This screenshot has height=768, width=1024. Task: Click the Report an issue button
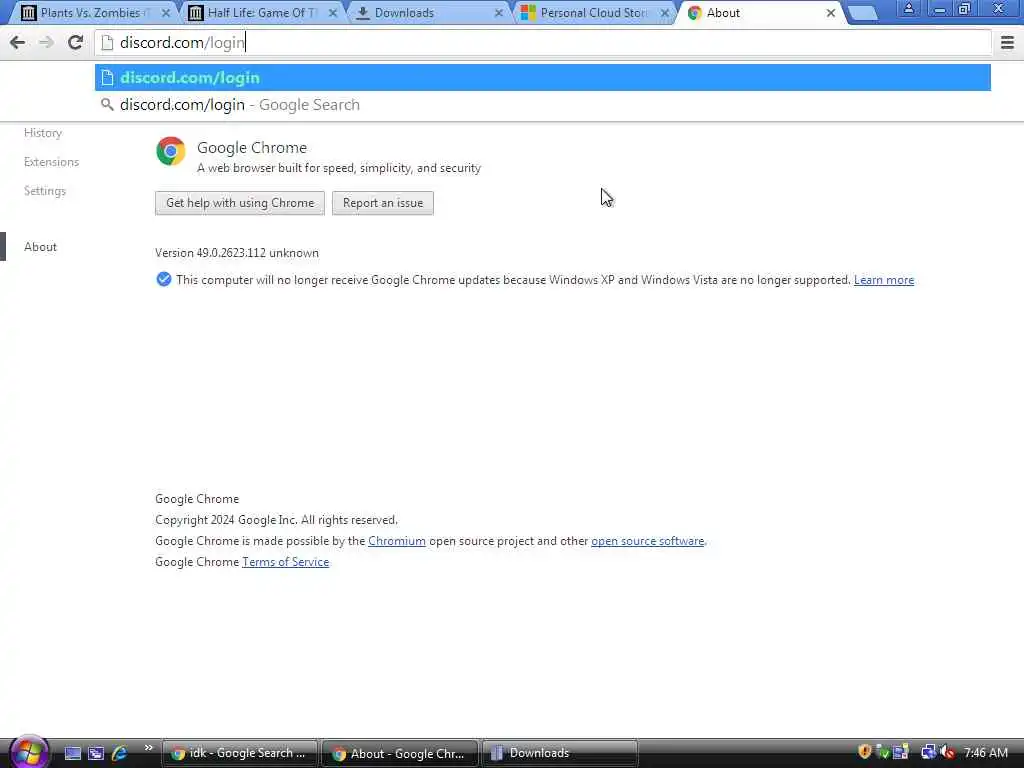coord(383,203)
